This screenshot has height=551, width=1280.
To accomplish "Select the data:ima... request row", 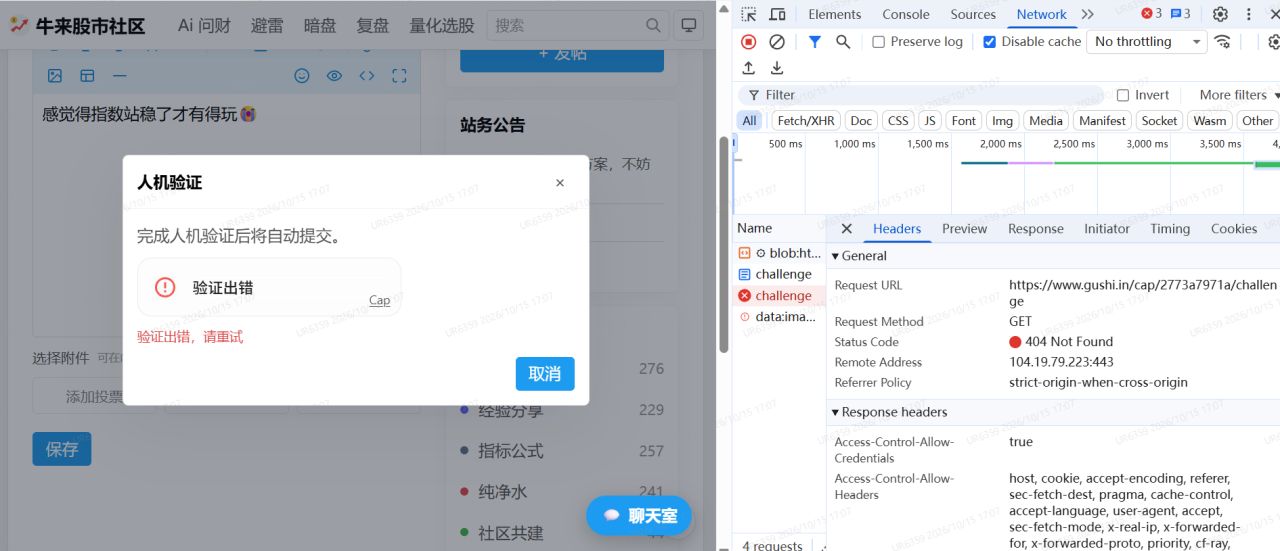I will (779, 317).
